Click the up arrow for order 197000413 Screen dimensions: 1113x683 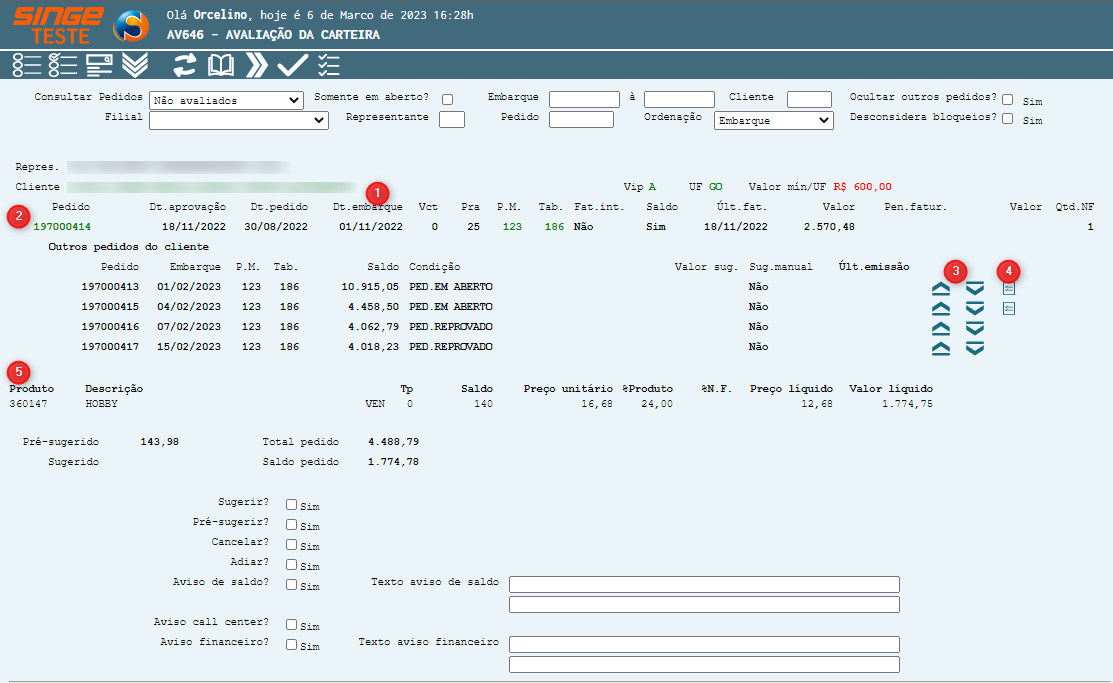click(x=940, y=288)
